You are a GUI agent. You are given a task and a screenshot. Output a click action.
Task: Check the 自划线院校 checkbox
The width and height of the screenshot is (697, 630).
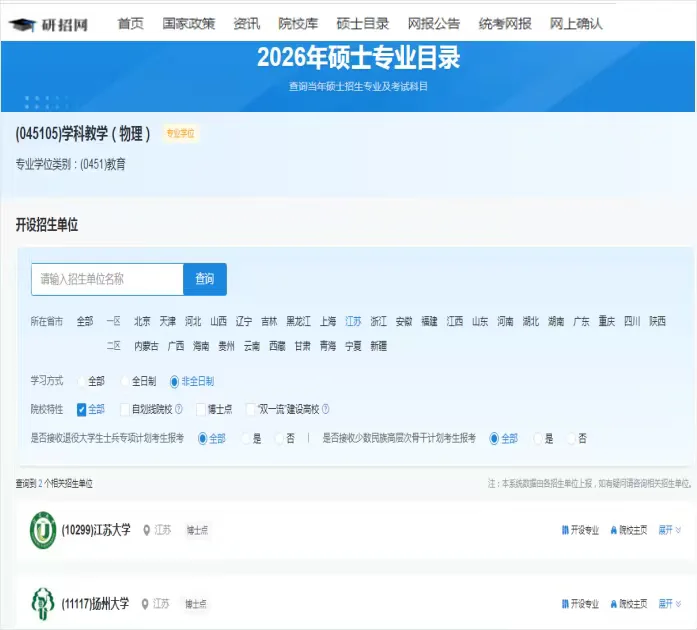[x=125, y=409]
